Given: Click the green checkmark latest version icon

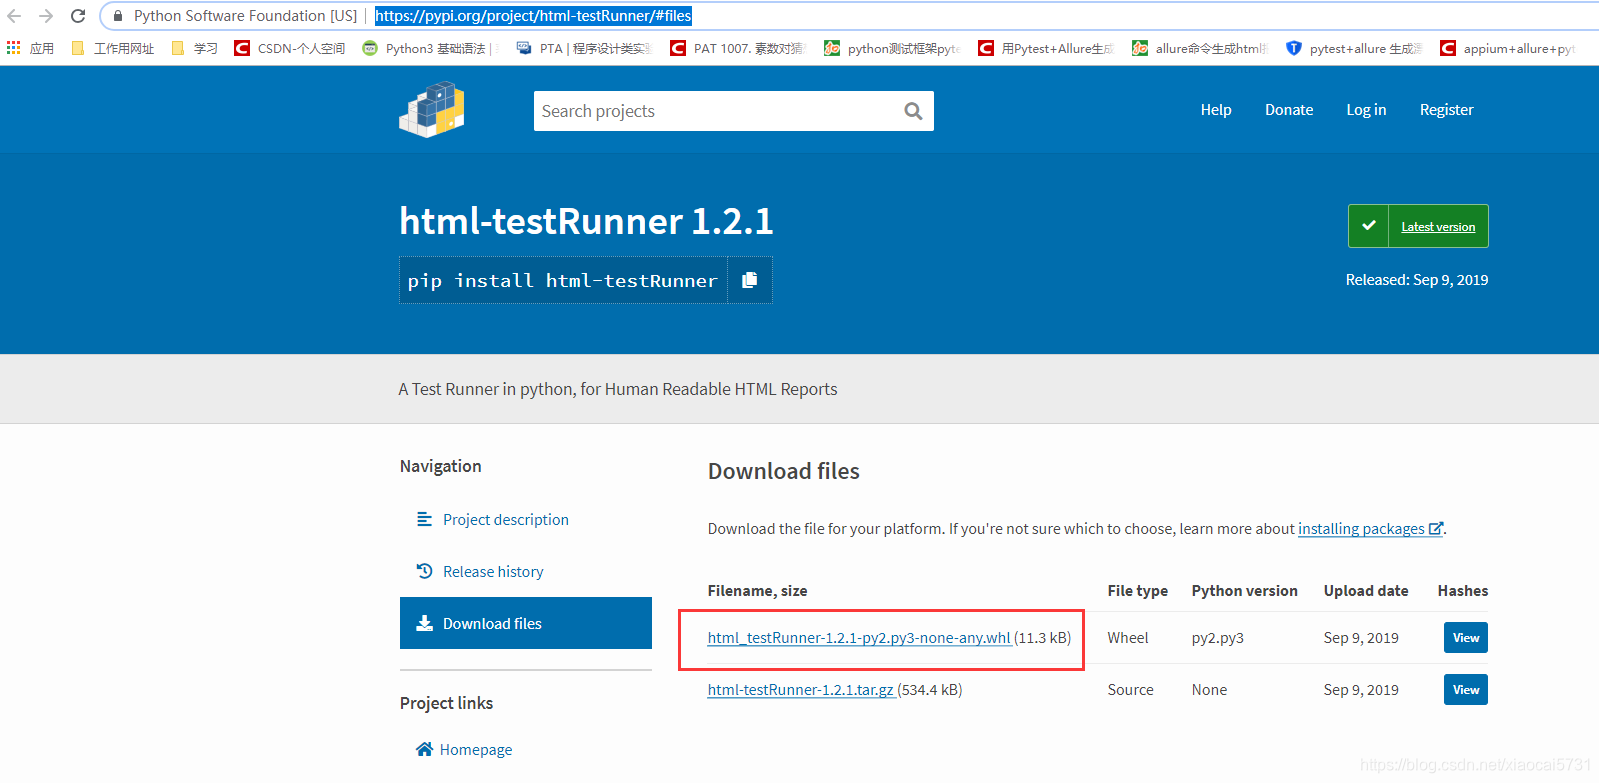Looking at the screenshot, I should (x=1368, y=226).
